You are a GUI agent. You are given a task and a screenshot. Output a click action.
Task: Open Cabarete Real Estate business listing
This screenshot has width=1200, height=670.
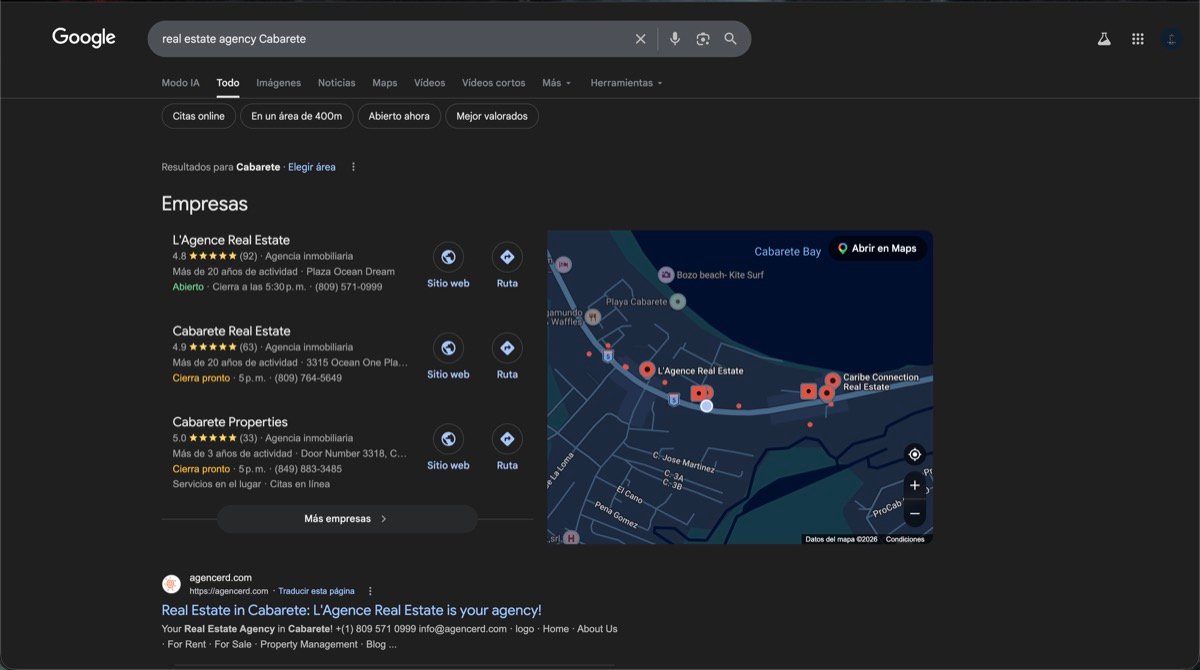(231, 331)
